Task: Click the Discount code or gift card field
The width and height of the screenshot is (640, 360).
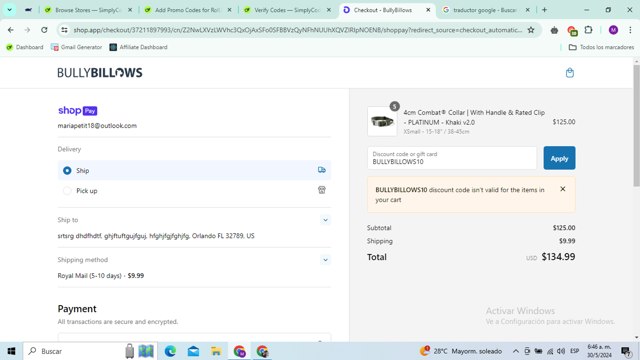Action: pyautogui.click(x=452, y=158)
